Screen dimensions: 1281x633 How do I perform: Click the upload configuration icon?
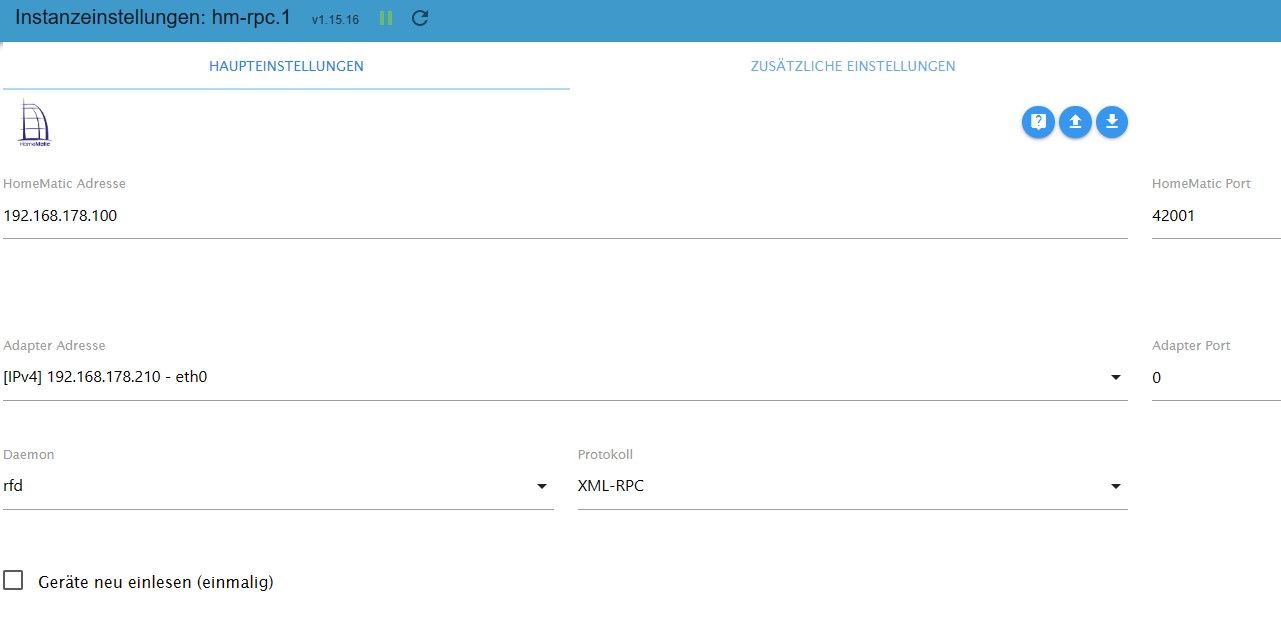point(1075,122)
